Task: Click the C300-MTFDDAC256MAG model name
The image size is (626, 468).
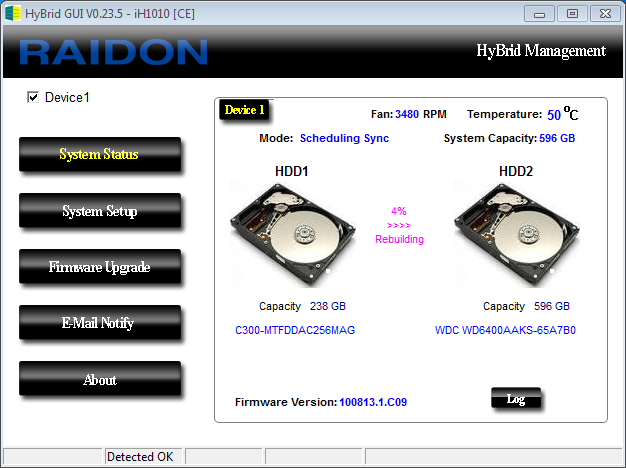Action: [295, 330]
